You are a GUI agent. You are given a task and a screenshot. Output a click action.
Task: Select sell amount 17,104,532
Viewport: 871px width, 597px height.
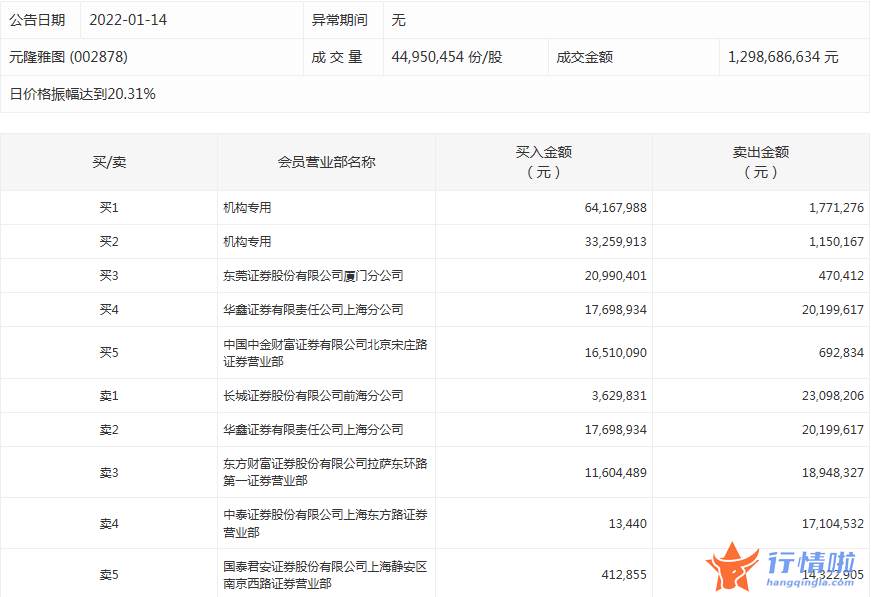click(833, 524)
